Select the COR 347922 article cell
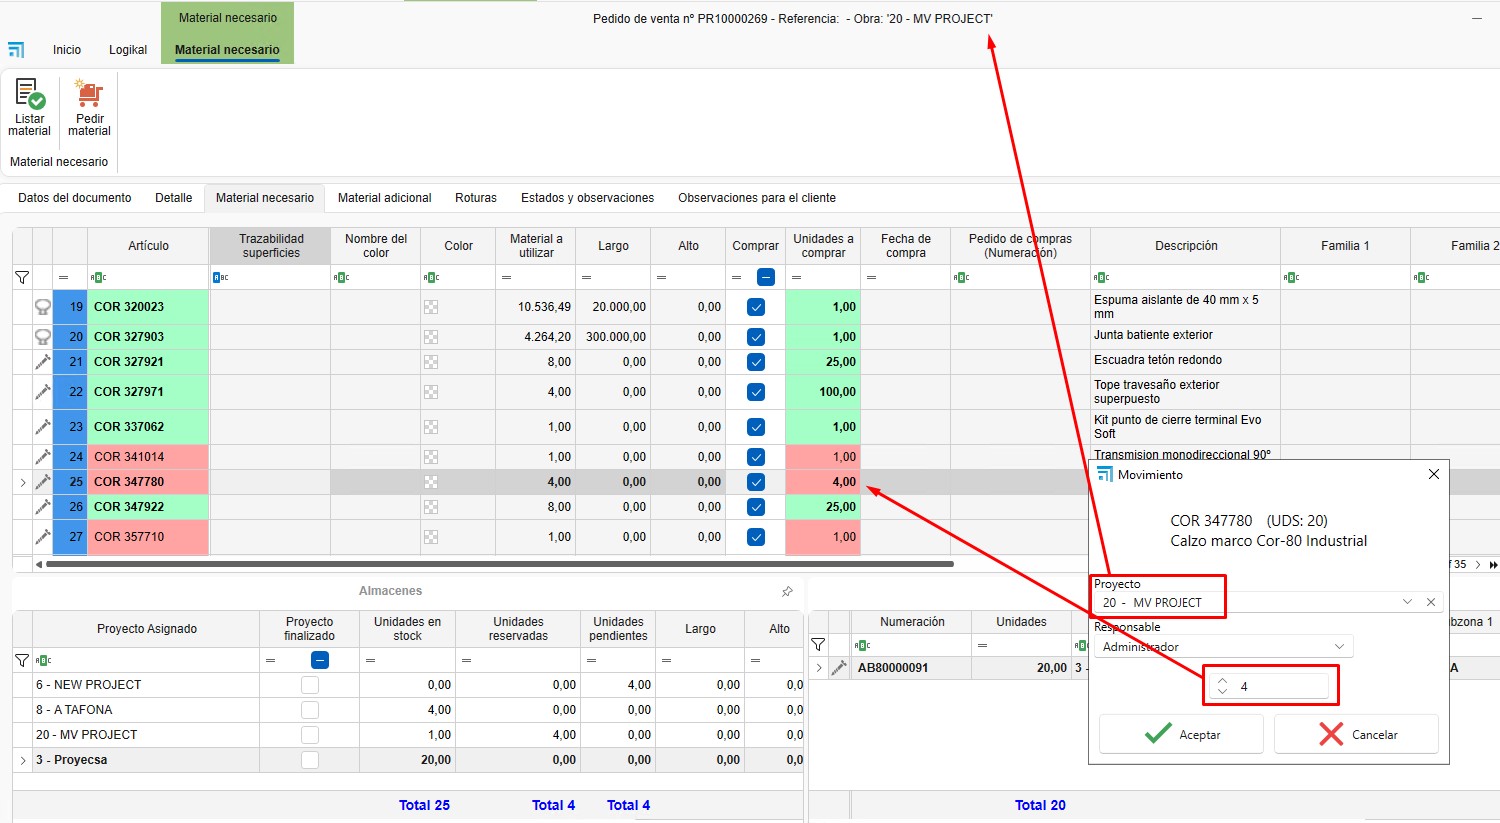 [148, 507]
